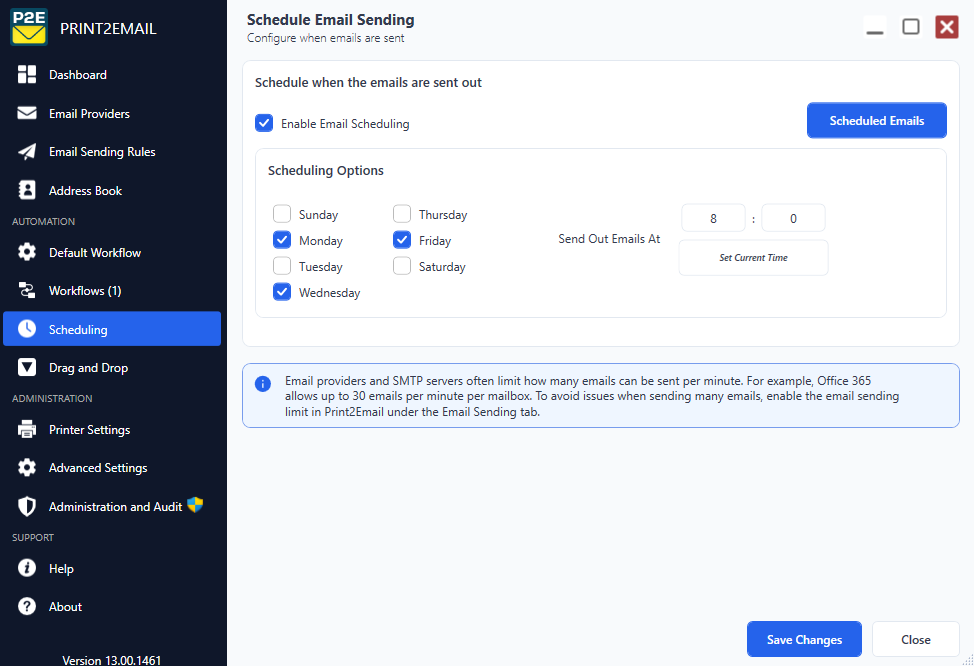Click the PRINT2EMAIL title text

108,29
